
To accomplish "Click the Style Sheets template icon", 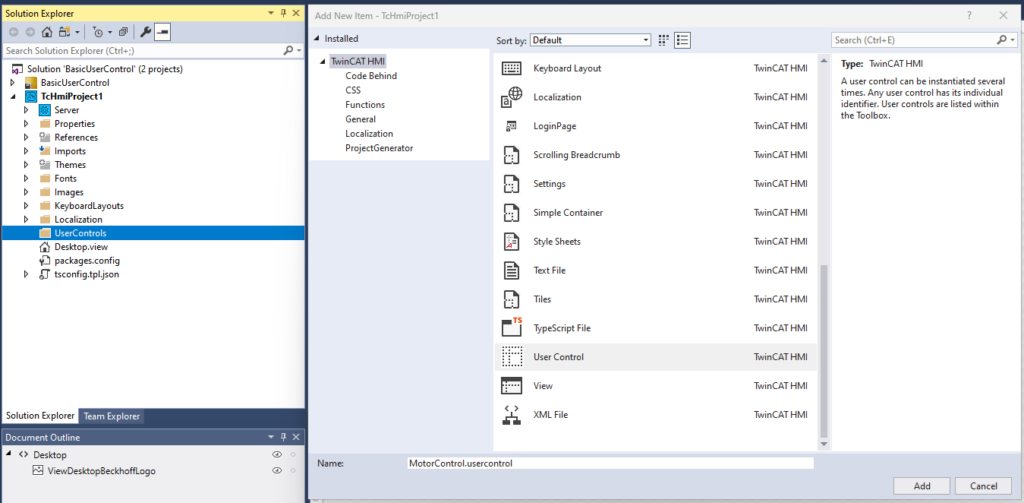I will coord(511,241).
